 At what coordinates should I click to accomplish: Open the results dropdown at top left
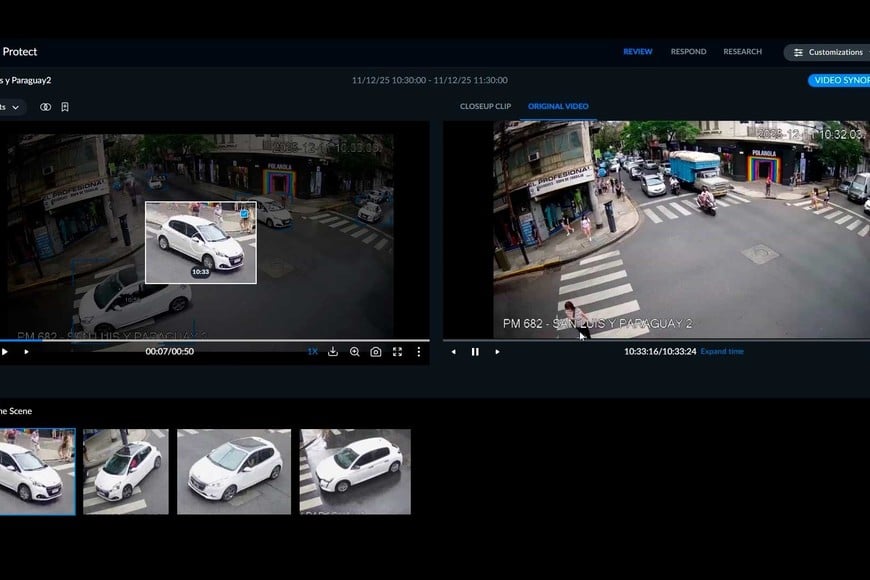pyautogui.click(x=15, y=107)
